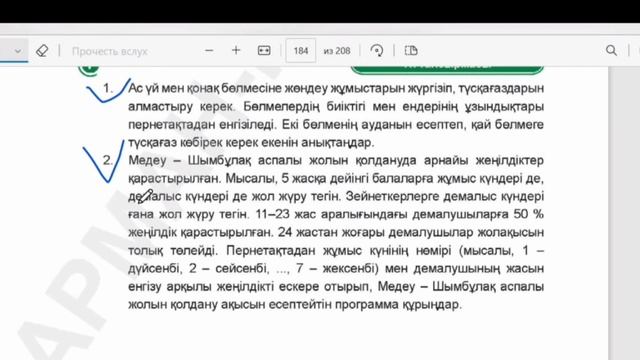Image resolution: width=640 pixels, height=360 pixels.
Task: Open search in the PDF
Action: (x=611, y=51)
